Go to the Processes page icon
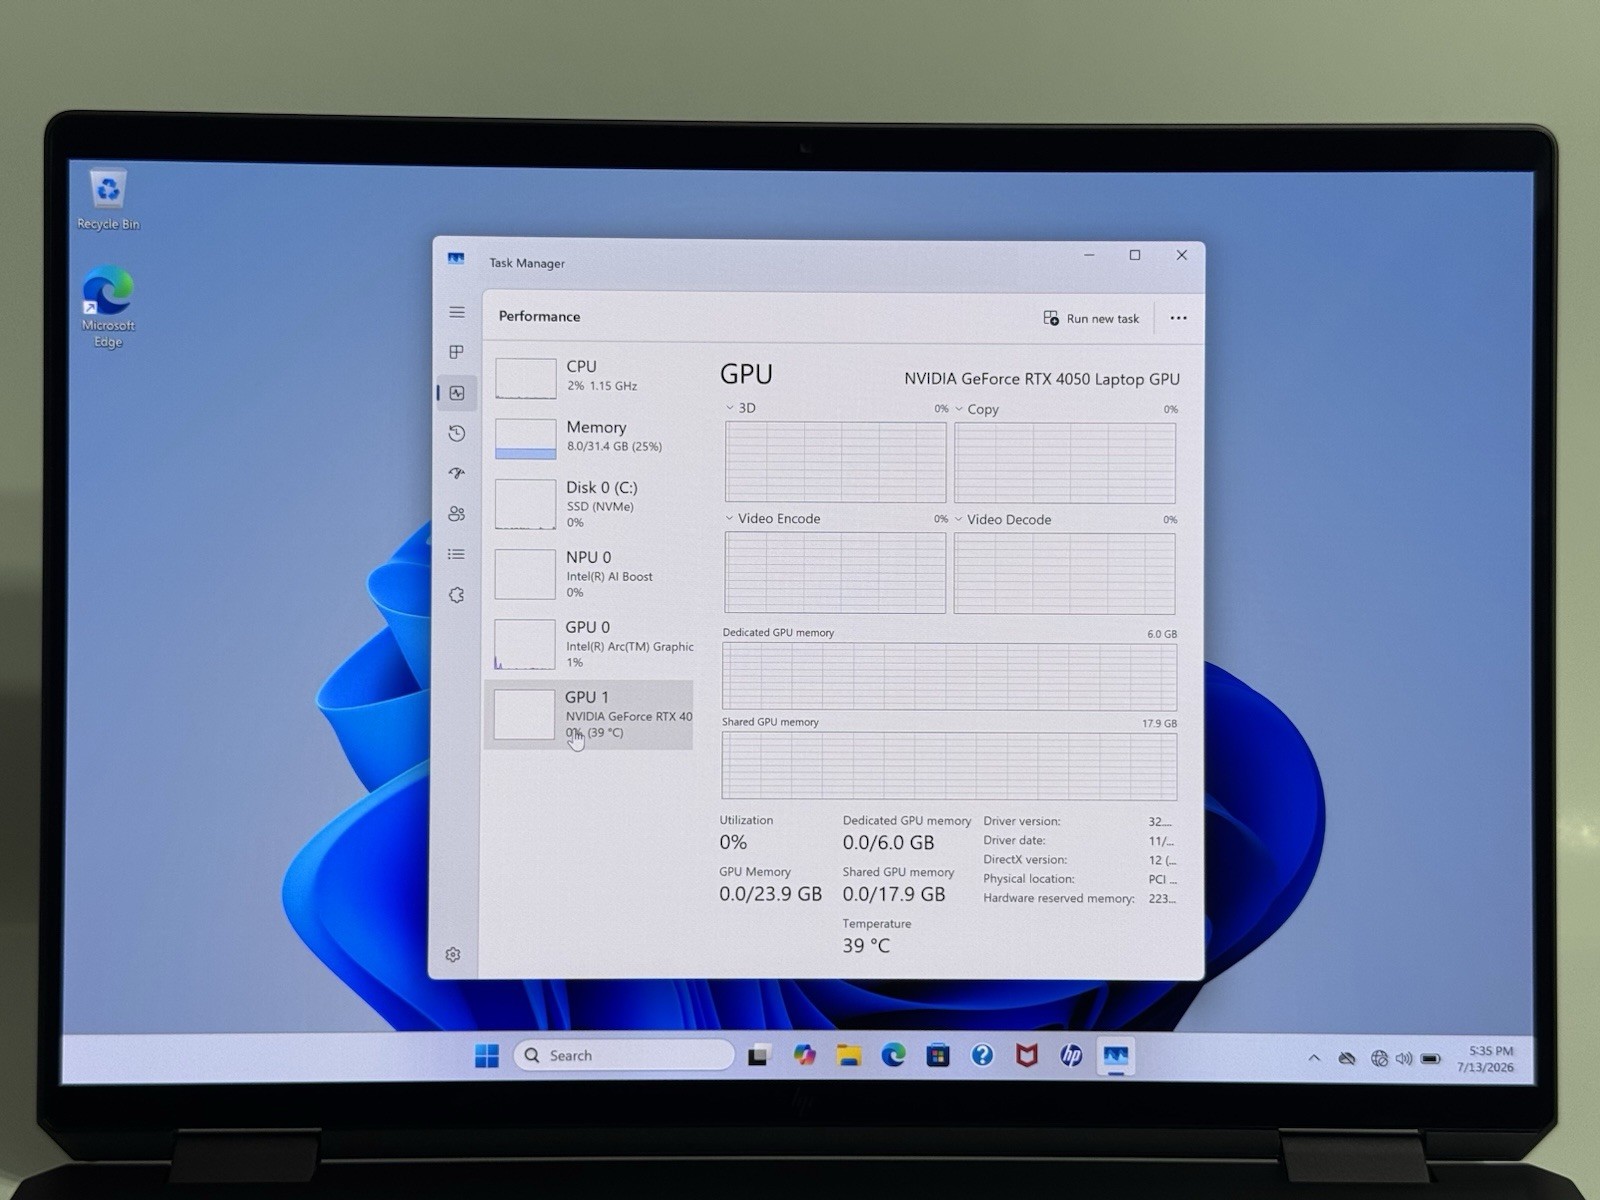 coord(457,352)
